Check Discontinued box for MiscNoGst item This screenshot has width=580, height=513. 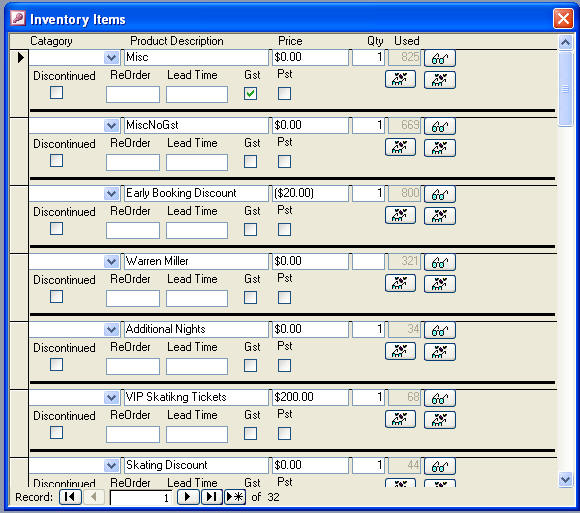click(56, 161)
